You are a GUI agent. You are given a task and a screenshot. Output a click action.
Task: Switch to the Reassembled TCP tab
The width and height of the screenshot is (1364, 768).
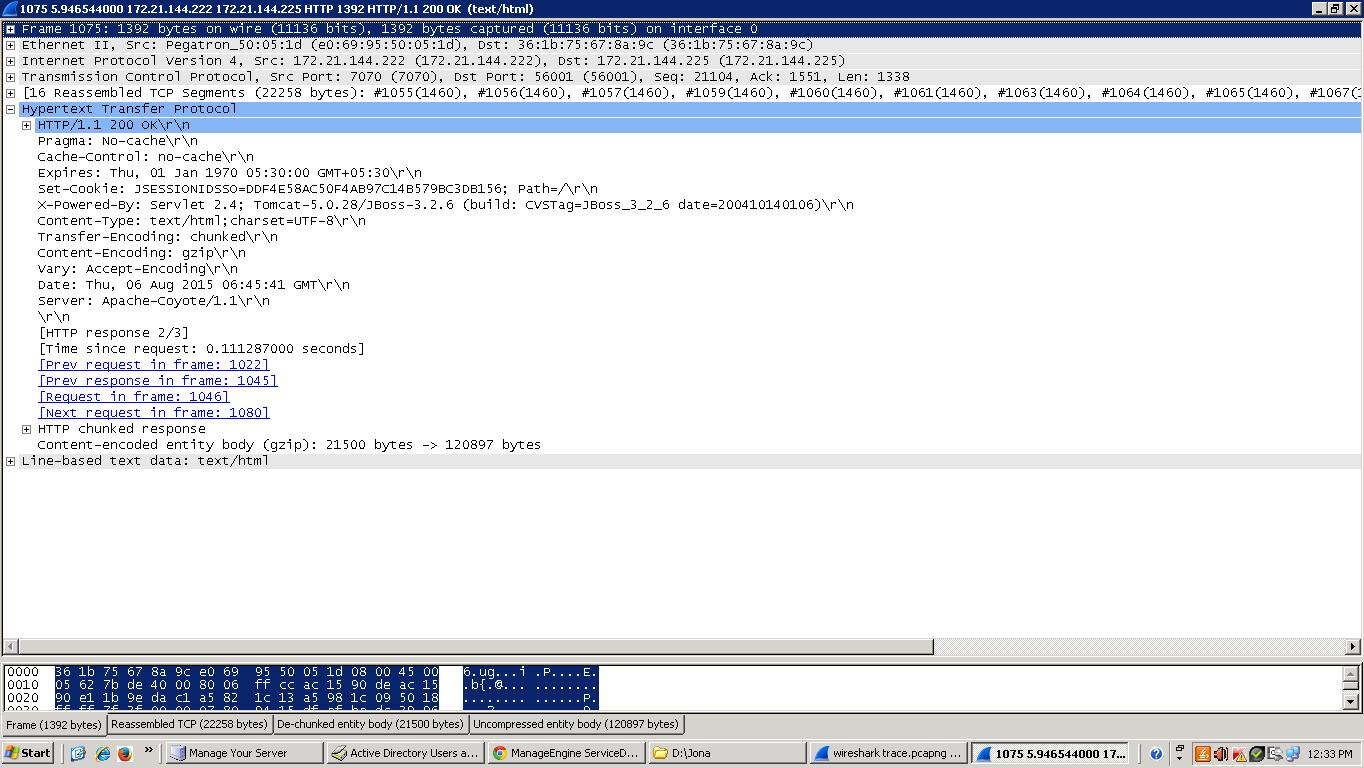[x=189, y=724]
